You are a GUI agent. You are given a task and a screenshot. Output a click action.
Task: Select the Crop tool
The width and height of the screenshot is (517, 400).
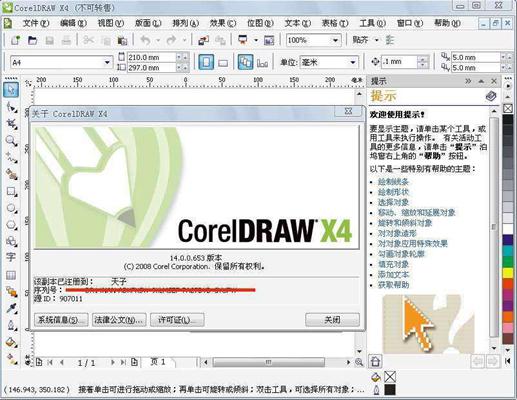[11, 124]
